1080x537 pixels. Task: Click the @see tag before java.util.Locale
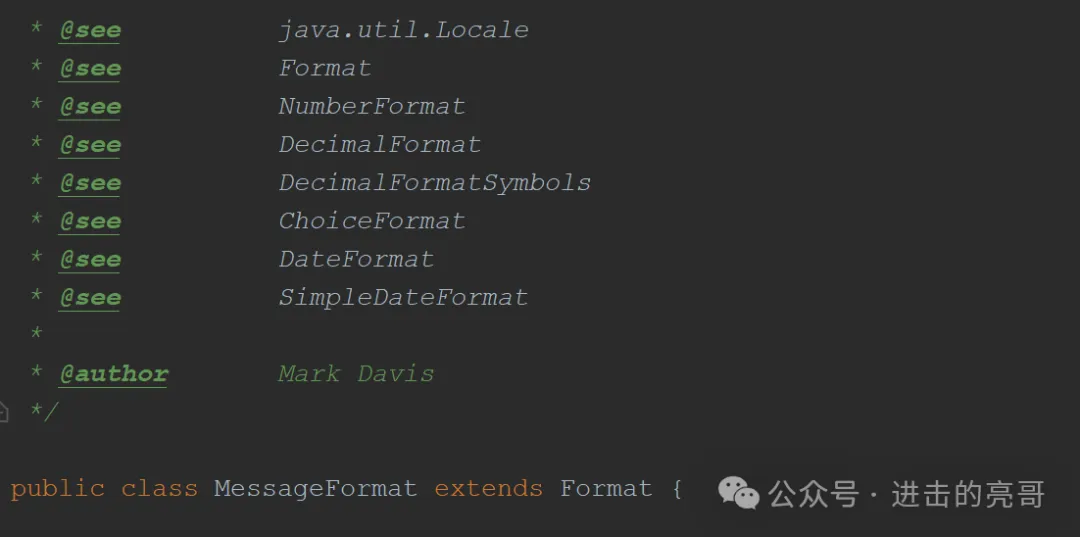90,30
